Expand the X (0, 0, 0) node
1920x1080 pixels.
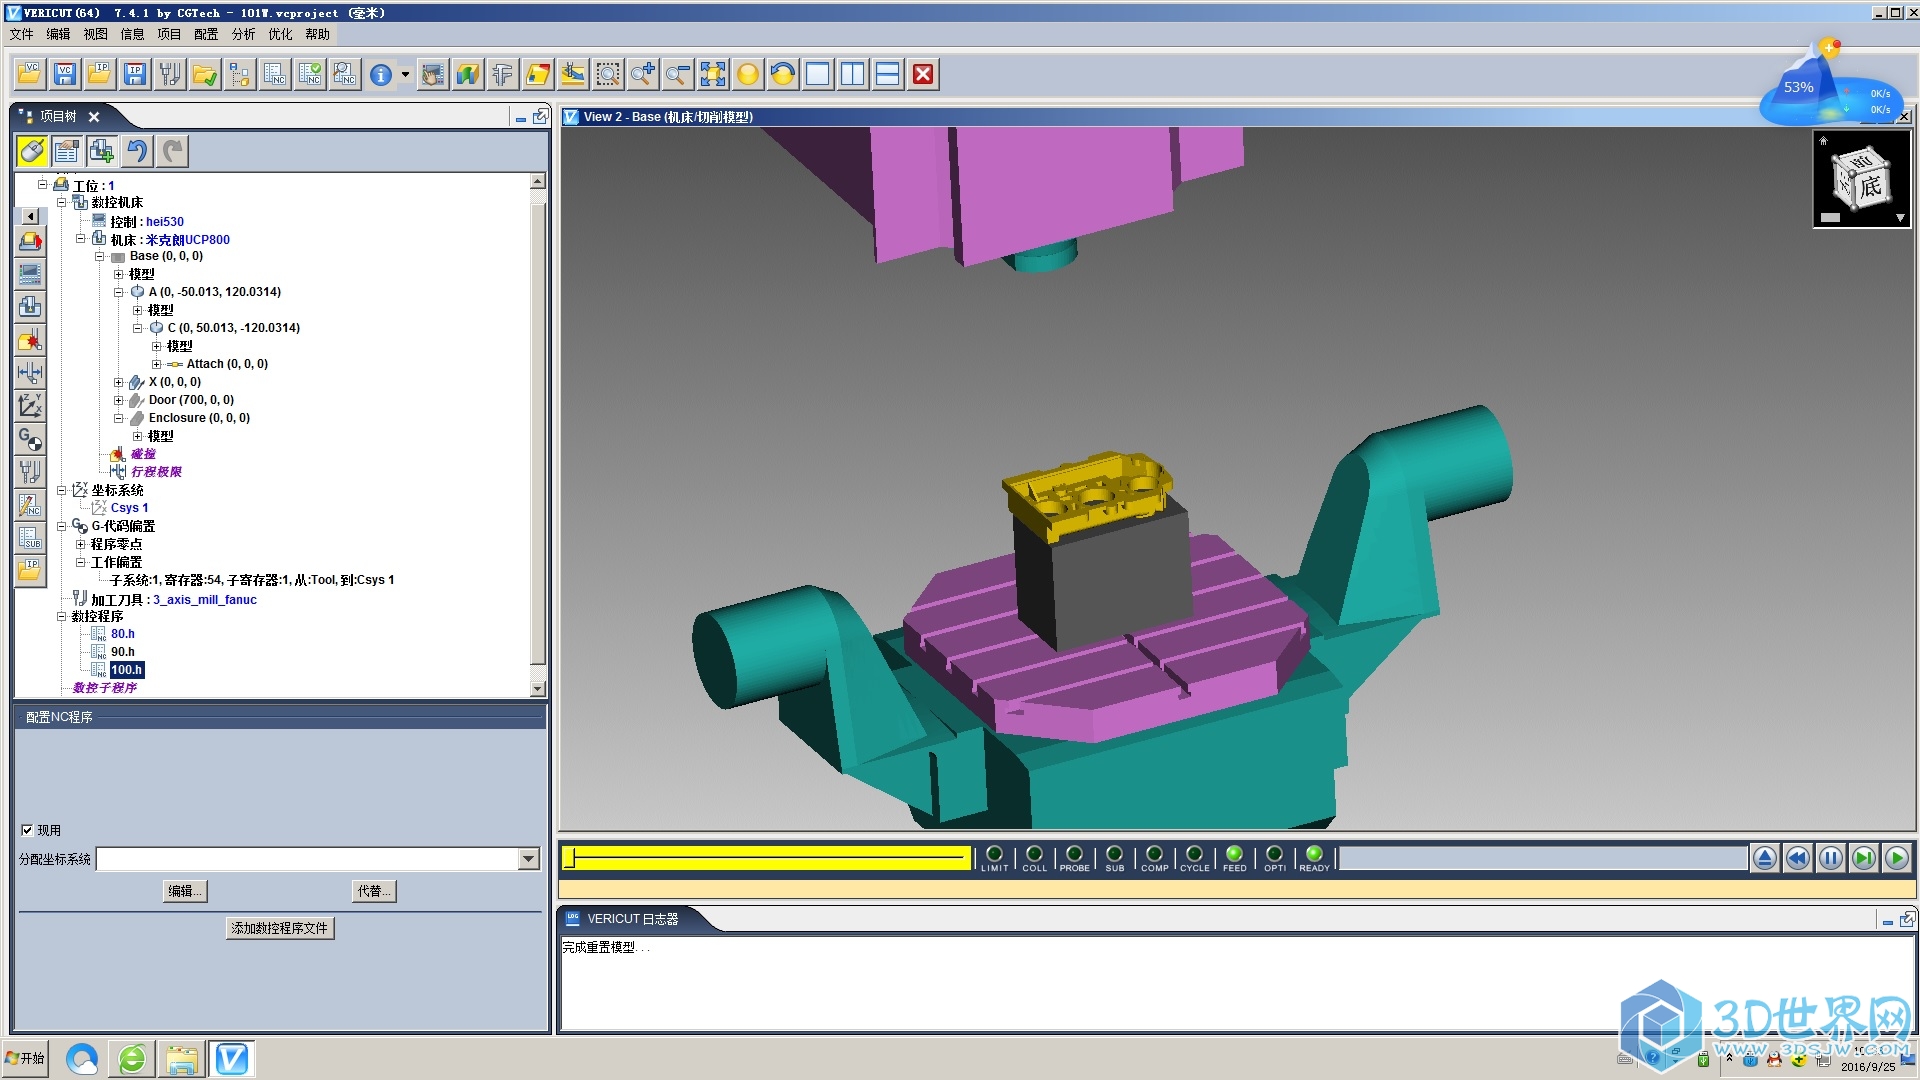pos(118,383)
